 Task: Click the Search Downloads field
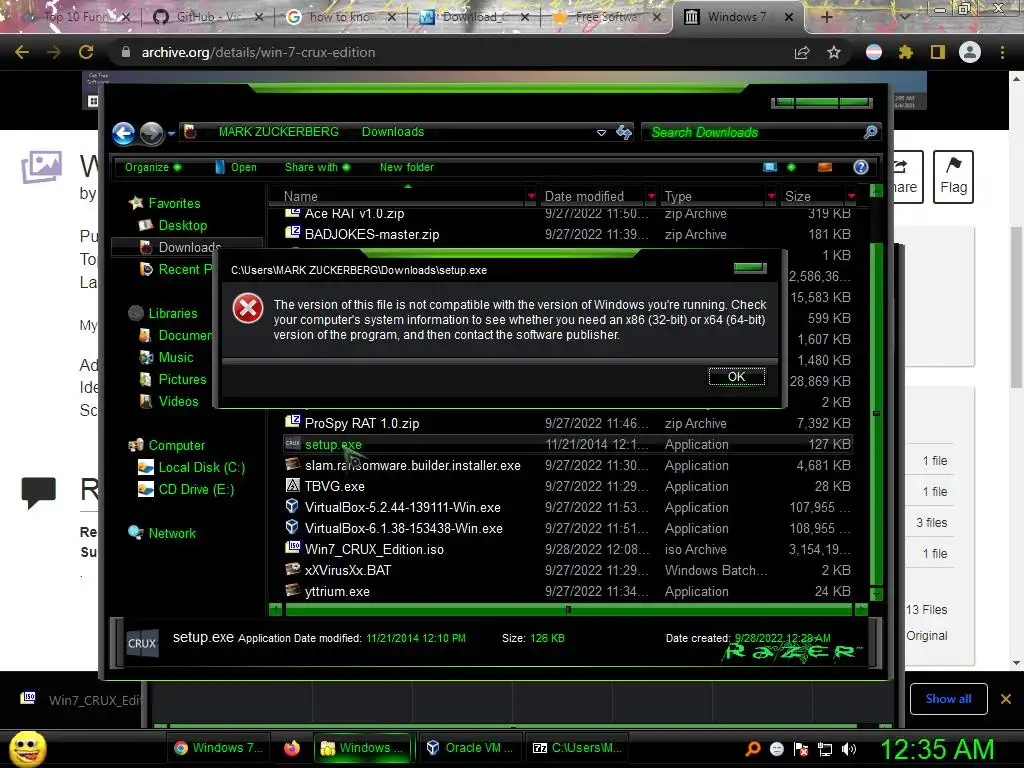point(761,133)
